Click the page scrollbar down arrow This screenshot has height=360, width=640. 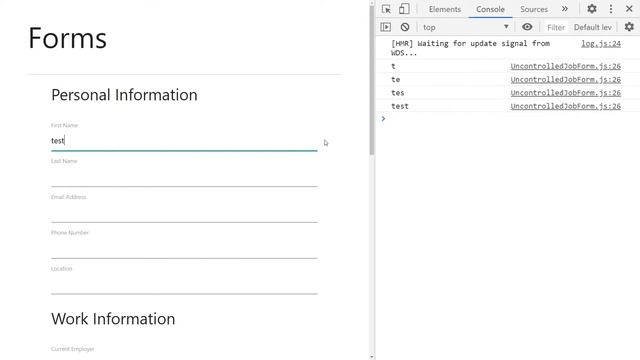tap(371, 357)
